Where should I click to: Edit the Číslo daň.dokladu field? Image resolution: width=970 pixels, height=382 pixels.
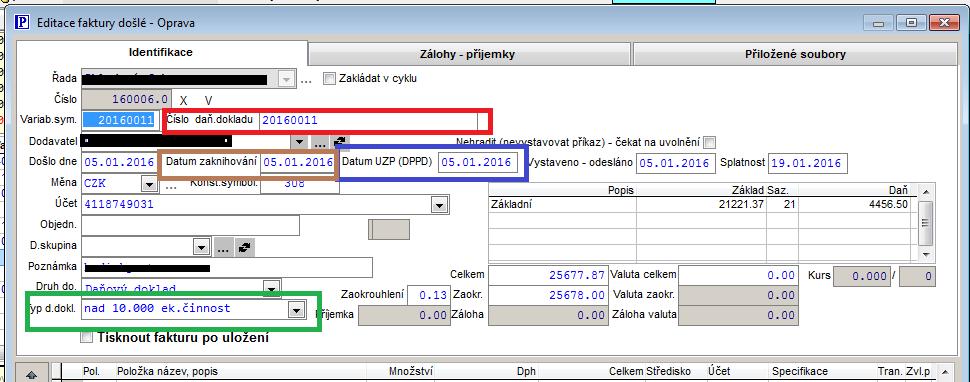pos(368,121)
